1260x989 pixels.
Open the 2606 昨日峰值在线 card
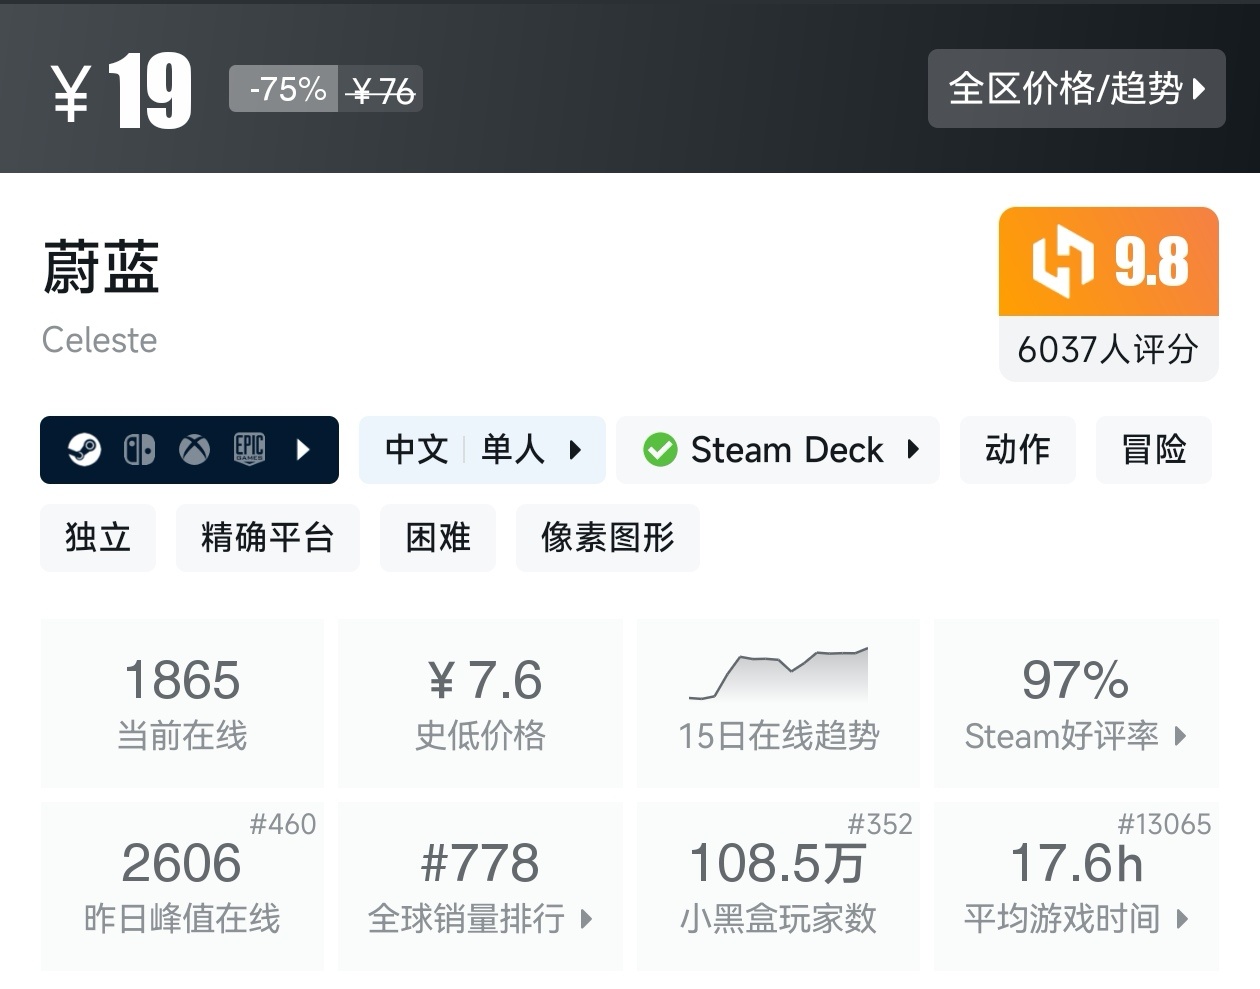click(182, 886)
